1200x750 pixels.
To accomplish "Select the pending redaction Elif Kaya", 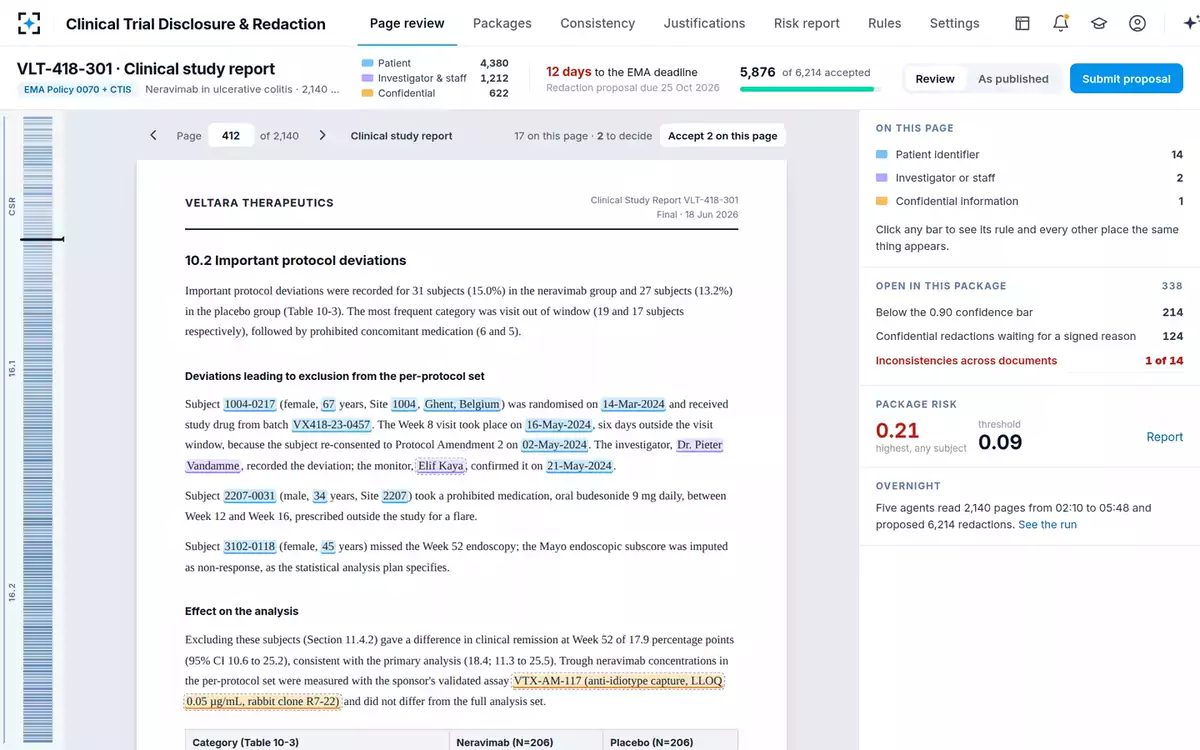I will pos(440,466).
